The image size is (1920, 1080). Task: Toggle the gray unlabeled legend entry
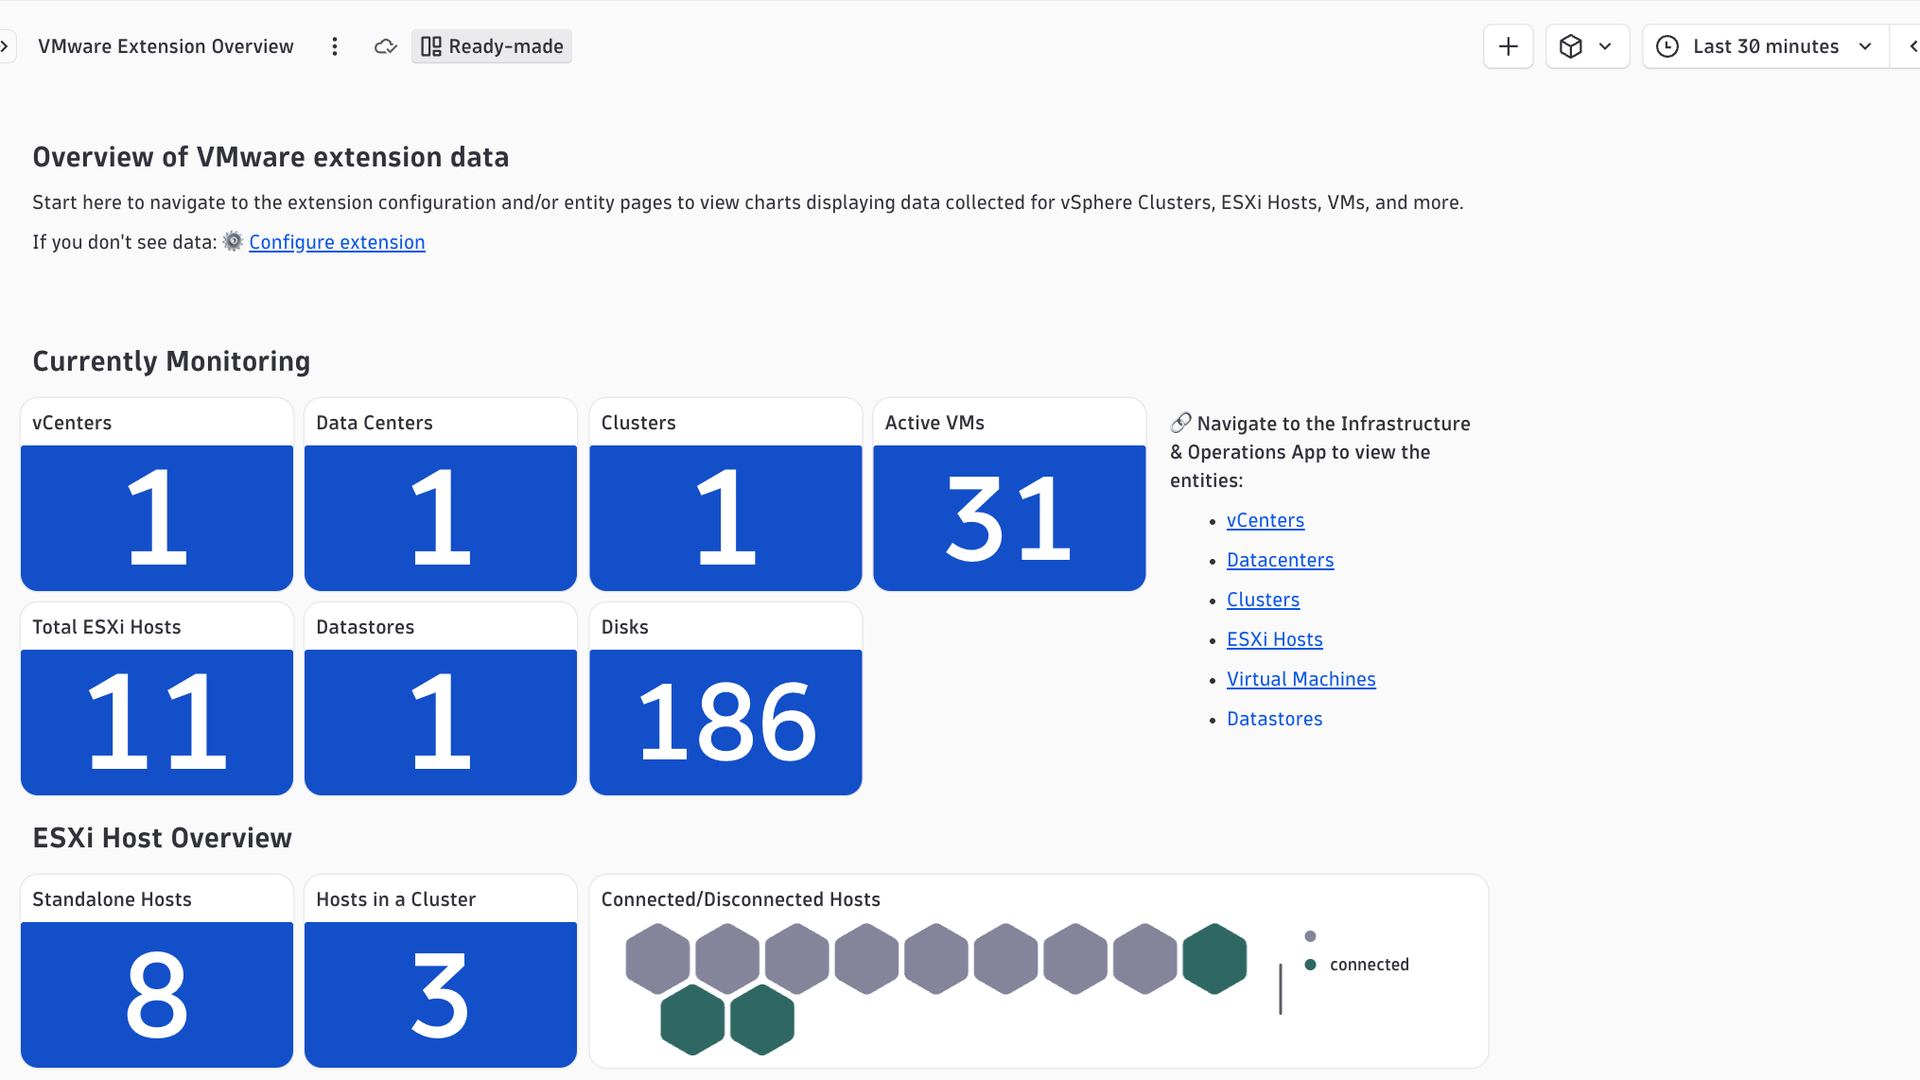(1310, 937)
